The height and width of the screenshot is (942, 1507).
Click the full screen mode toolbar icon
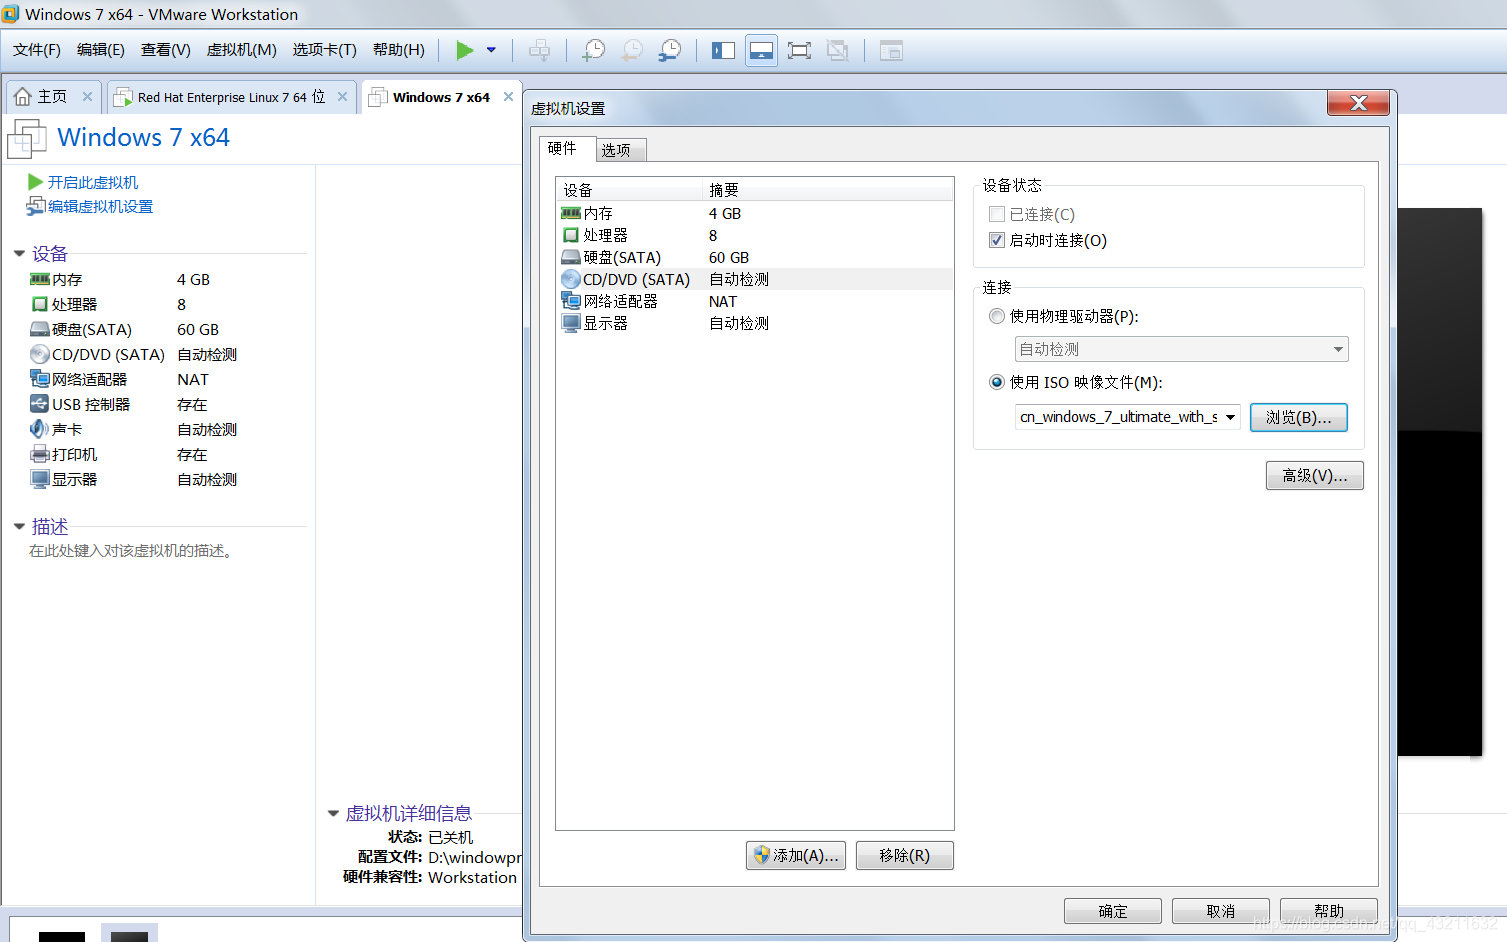tap(799, 50)
